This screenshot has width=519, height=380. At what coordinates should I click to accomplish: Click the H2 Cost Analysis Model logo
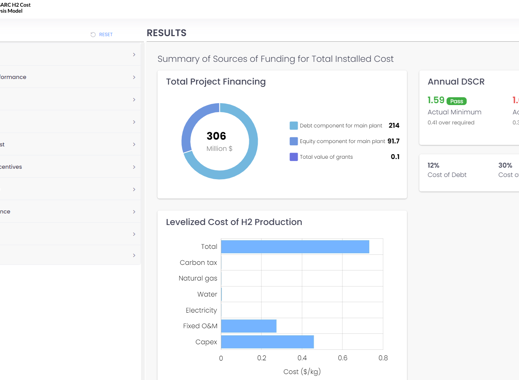pyautogui.click(x=15, y=8)
